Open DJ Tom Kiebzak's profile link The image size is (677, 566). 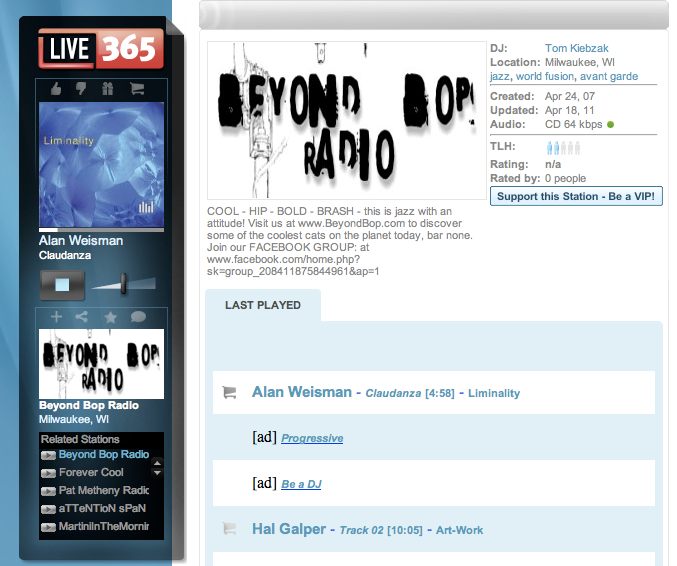coord(576,48)
